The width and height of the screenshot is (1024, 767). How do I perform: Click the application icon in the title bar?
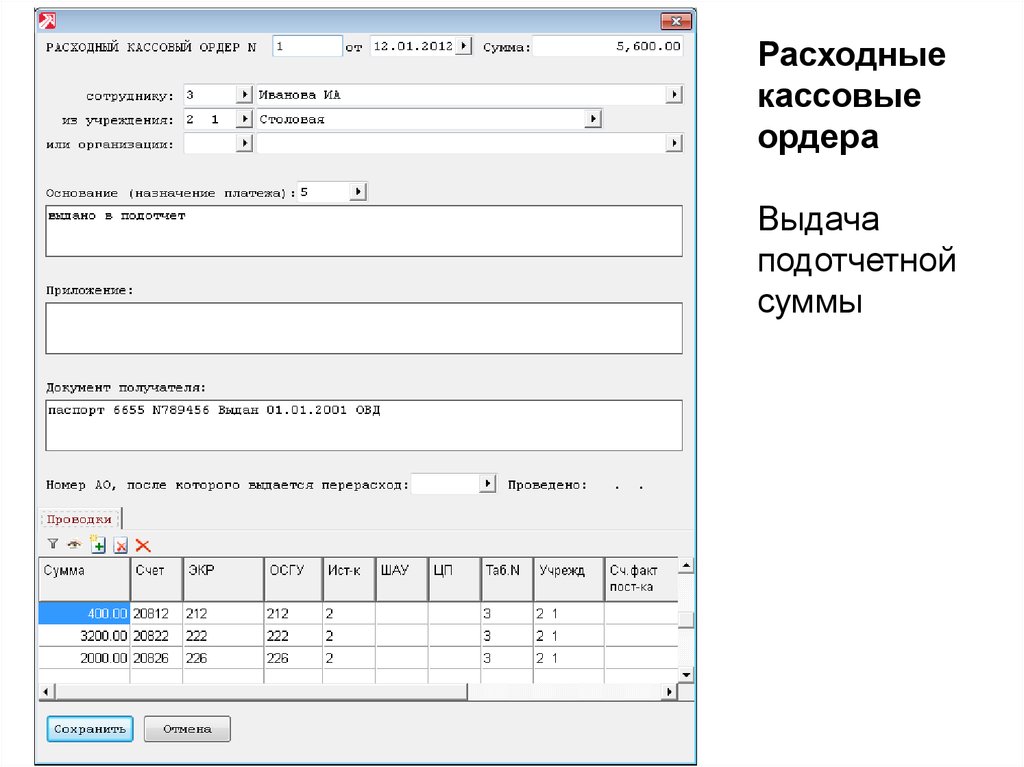pyautogui.click(x=46, y=21)
